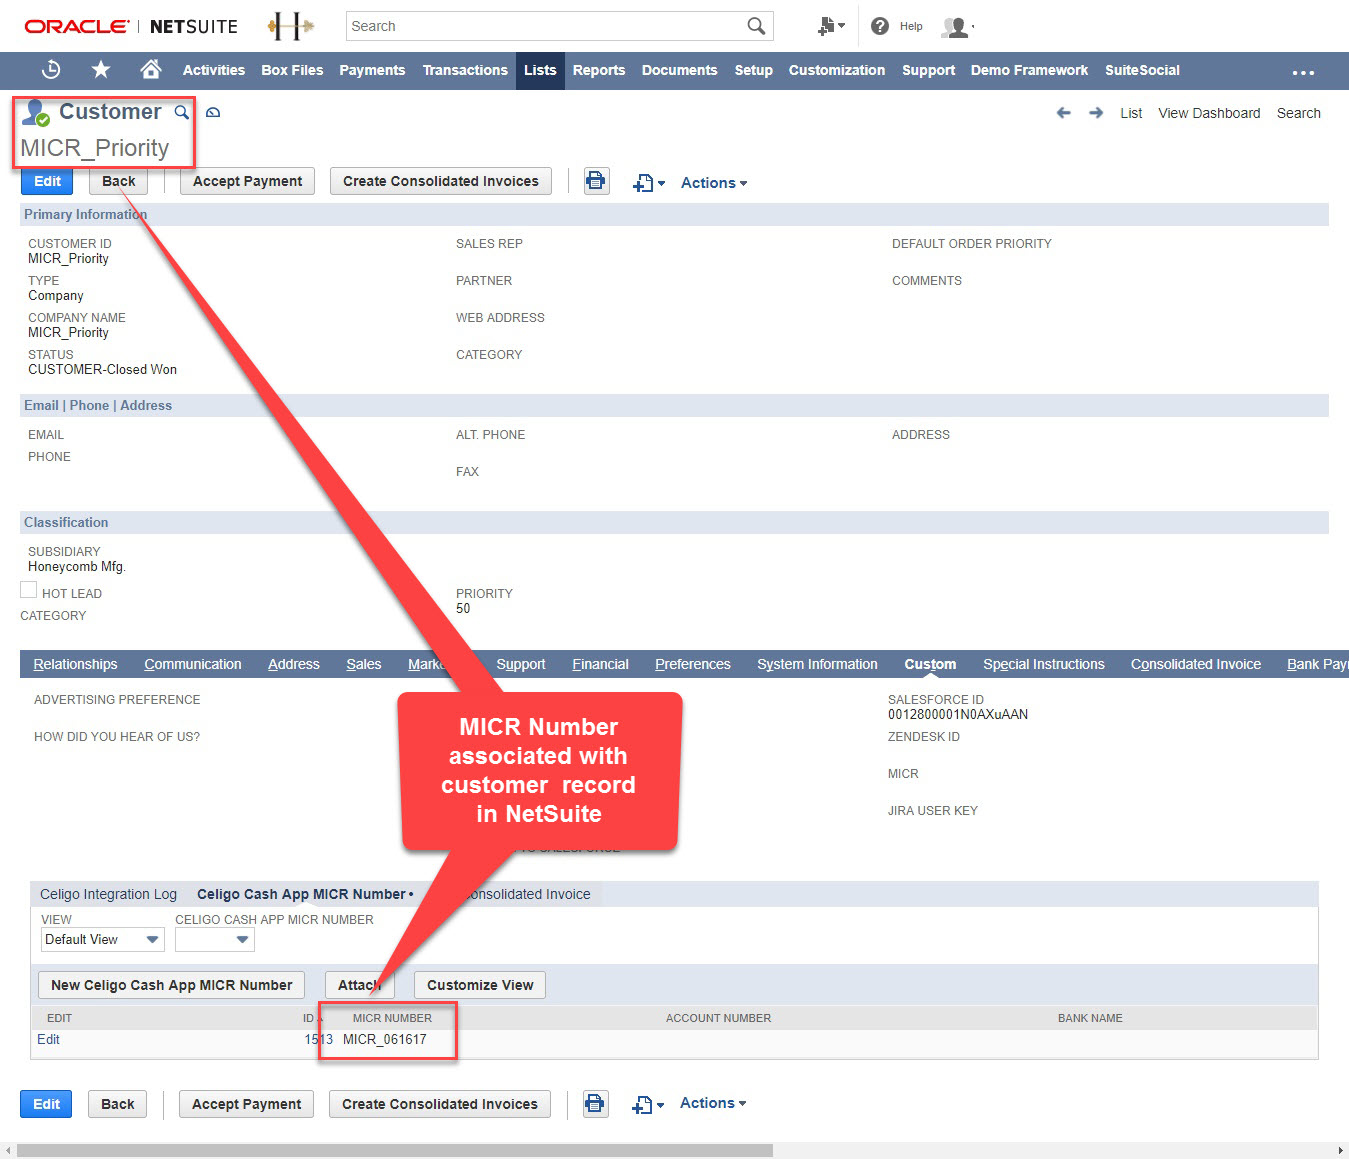The width and height of the screenshot is (1349, 1159).
Task: Click the top Edit button
Action: [x=48, y=181]
